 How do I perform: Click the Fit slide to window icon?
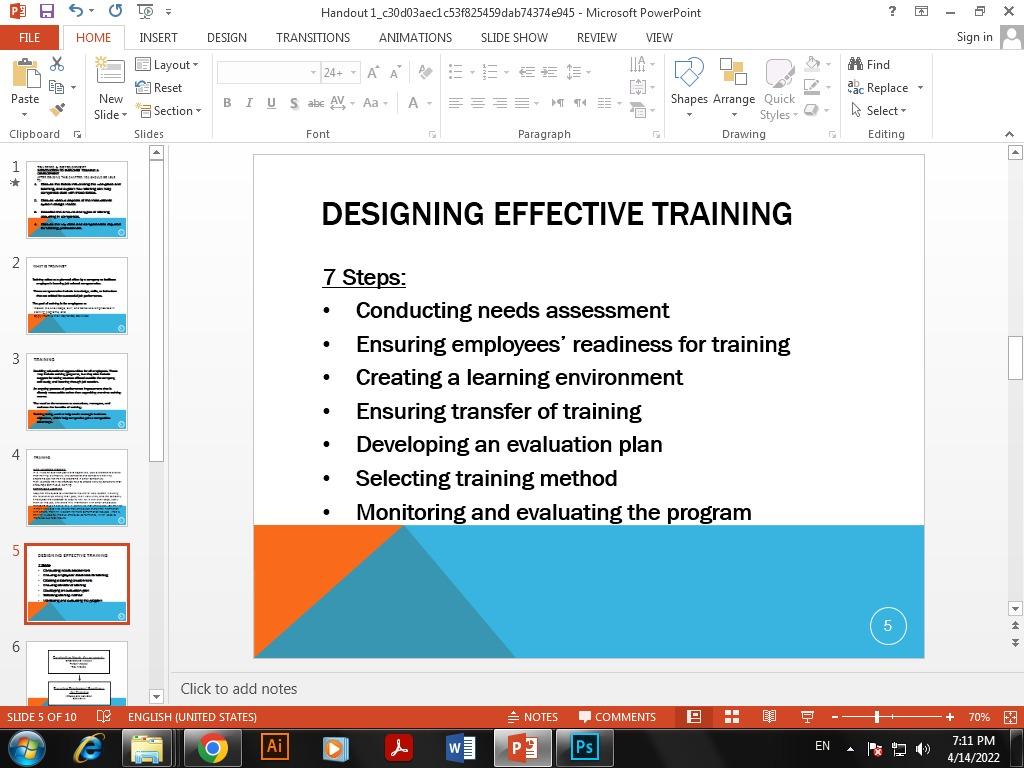(x=1010, y=717)
